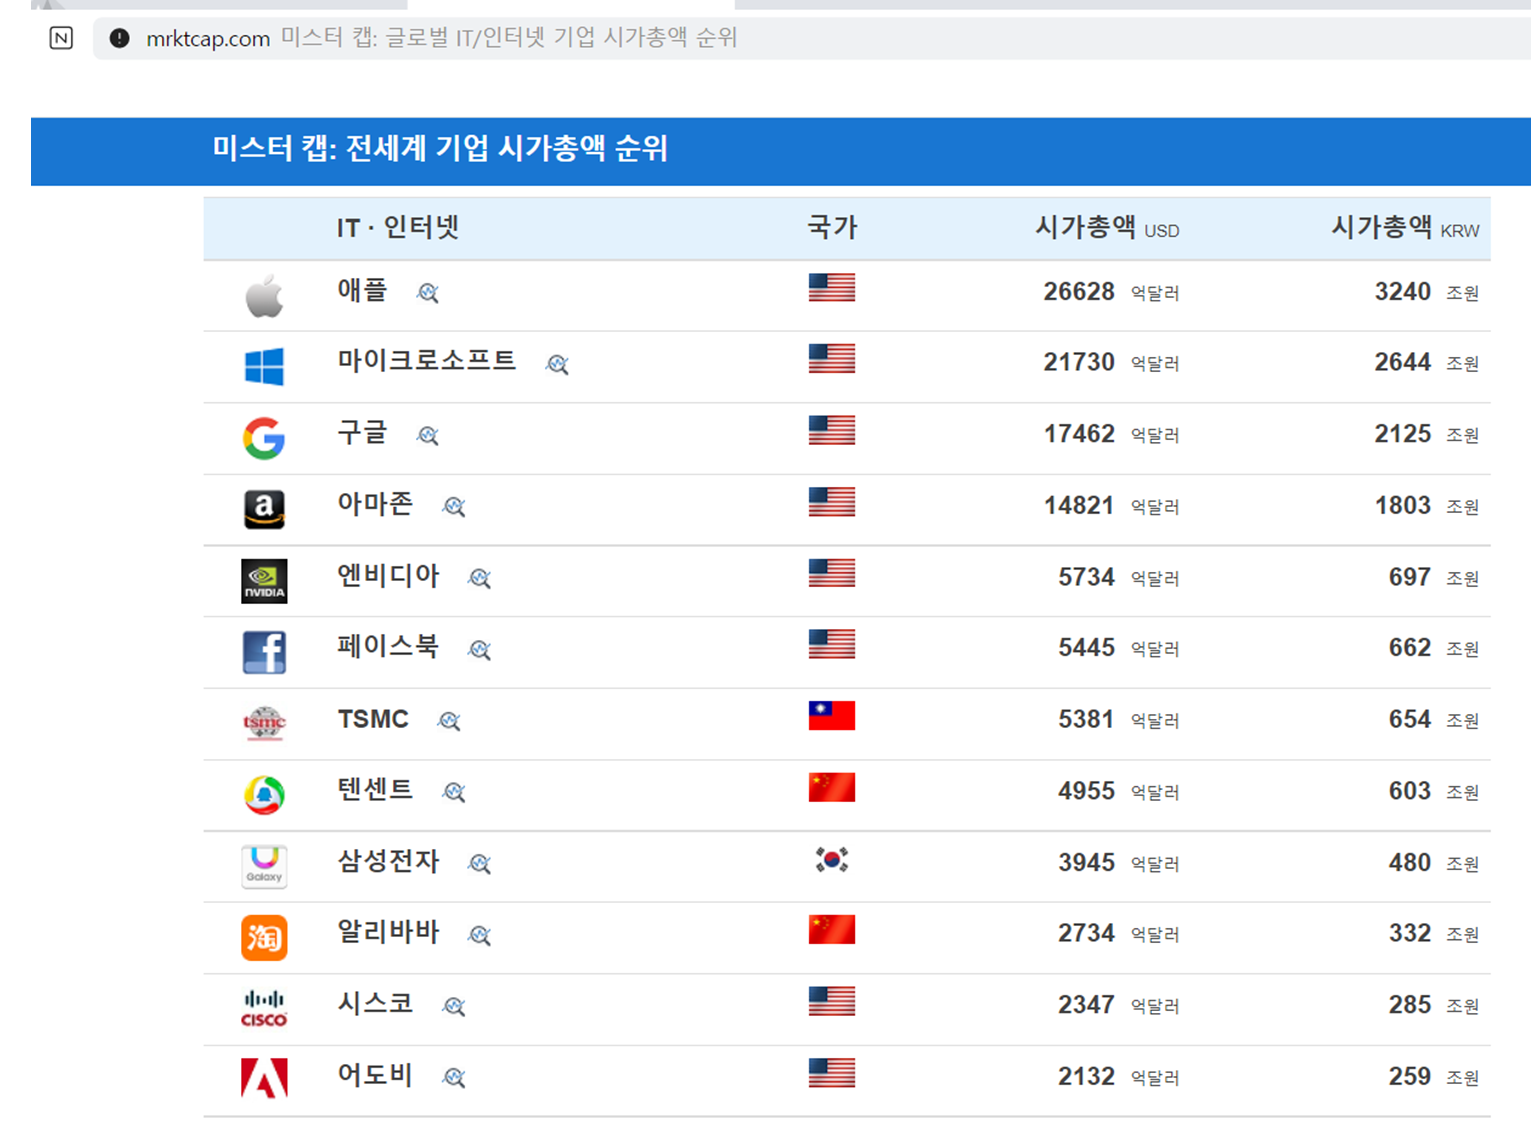Open chart magnifier next to 시스코
Image resolution: width=1531 pixels, height=1125 pixels.
tap(454, 1007)
